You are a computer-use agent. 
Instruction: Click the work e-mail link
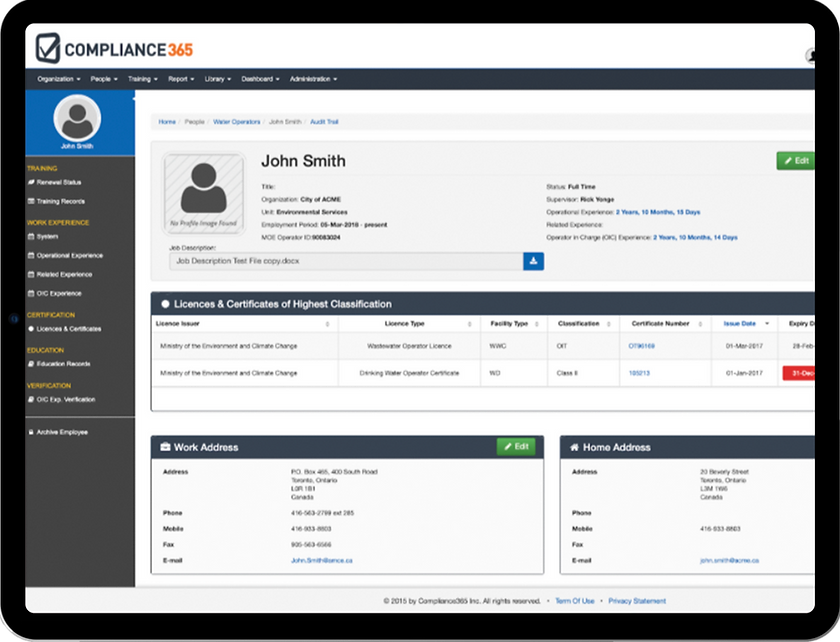(x=321, y=561)
